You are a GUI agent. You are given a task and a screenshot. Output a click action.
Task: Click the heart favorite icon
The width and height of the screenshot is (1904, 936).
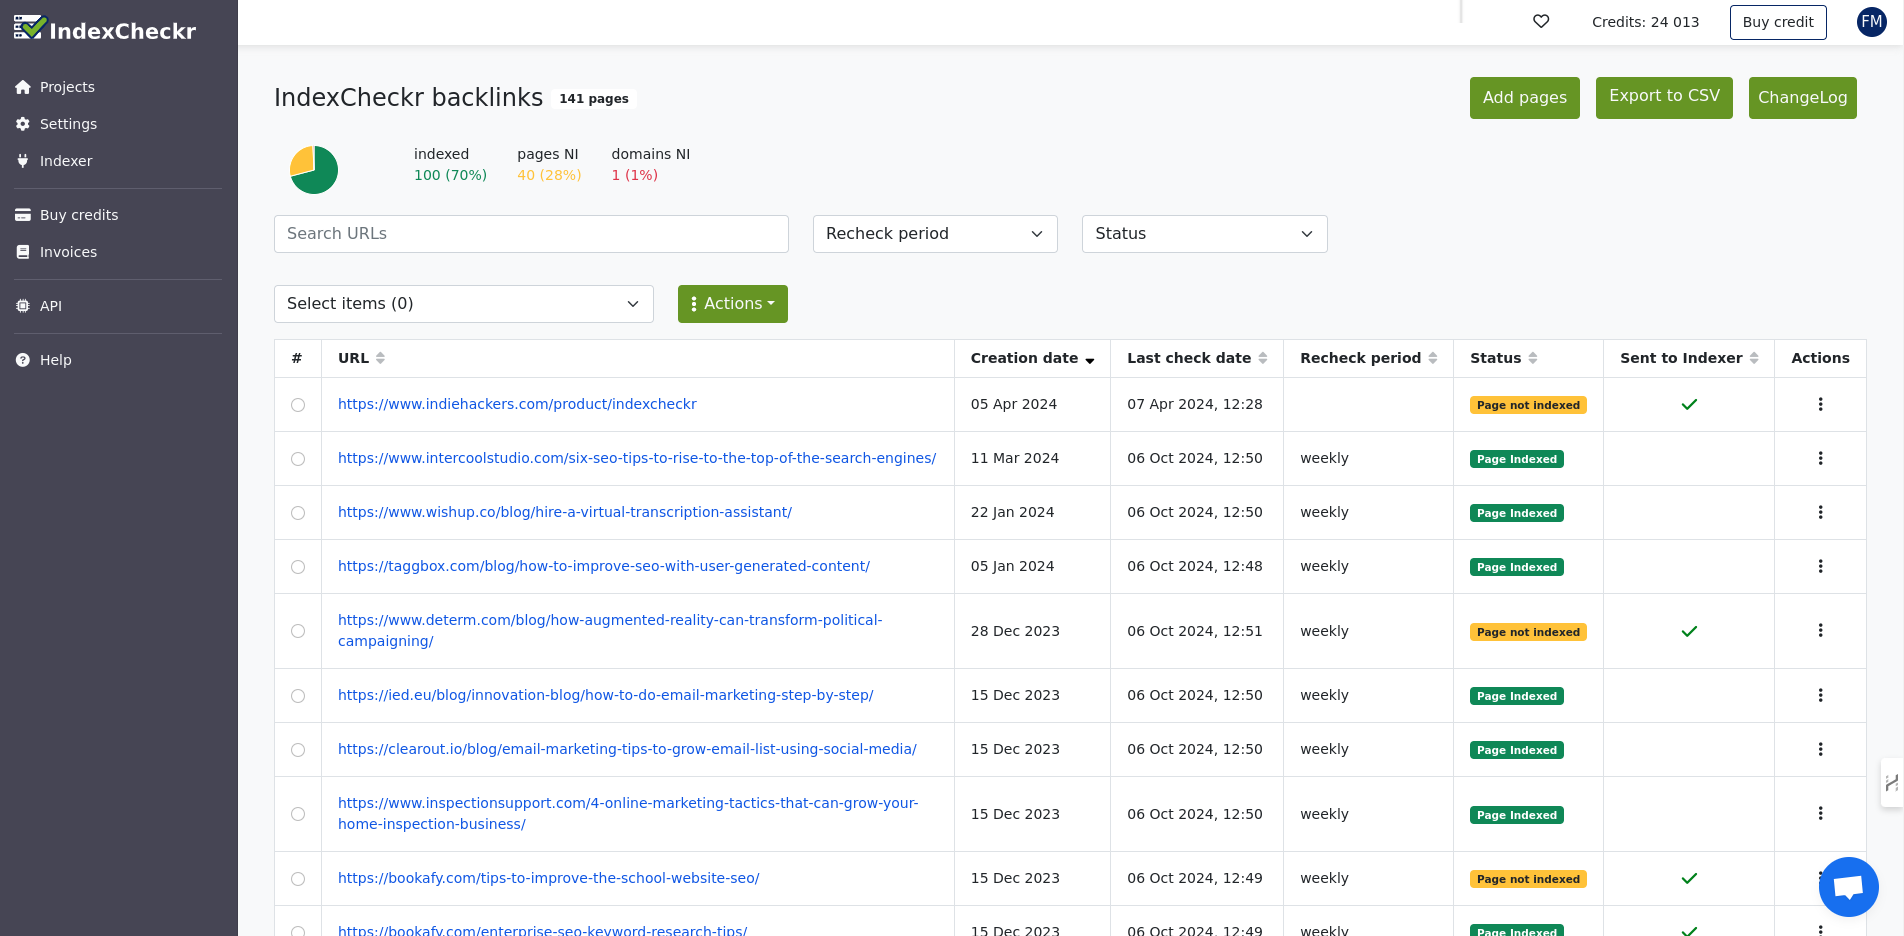[1541, 21]
